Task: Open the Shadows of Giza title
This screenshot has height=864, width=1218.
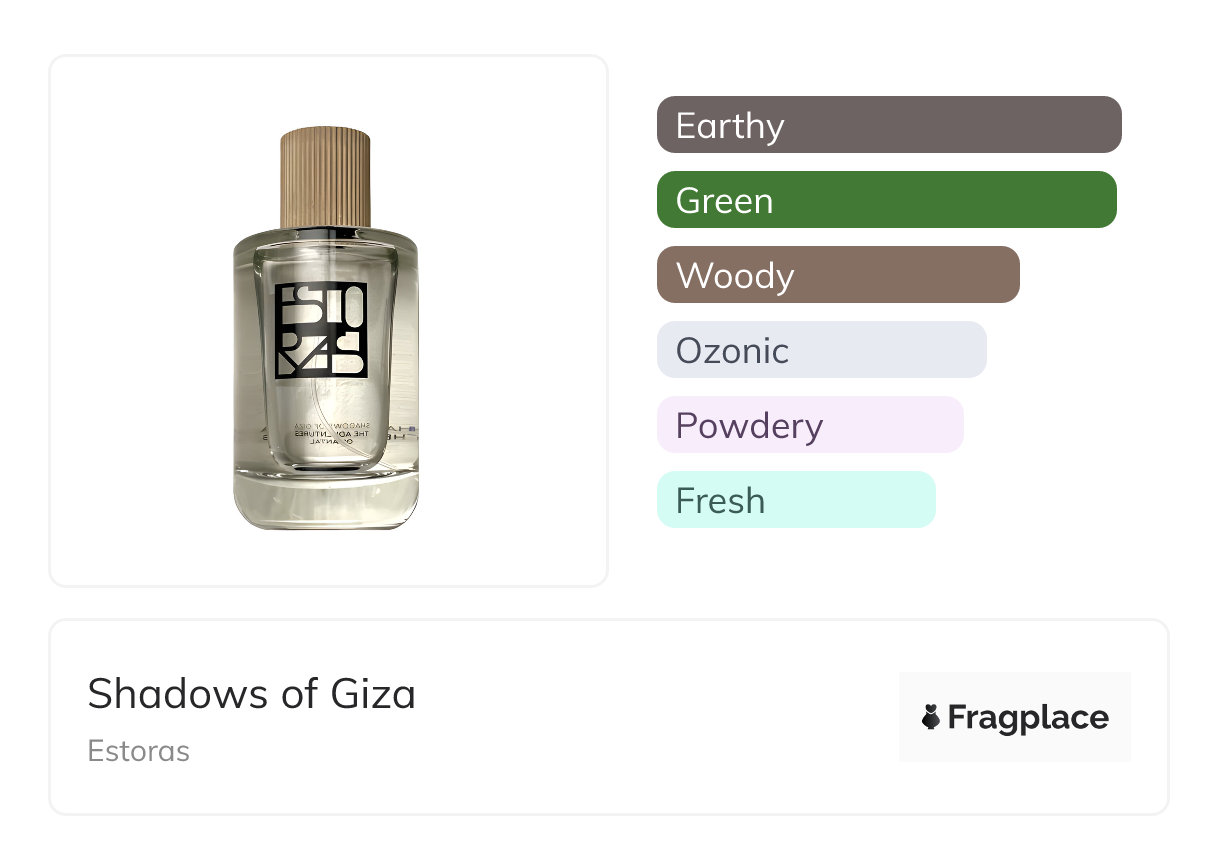Action: click(251, 693)
